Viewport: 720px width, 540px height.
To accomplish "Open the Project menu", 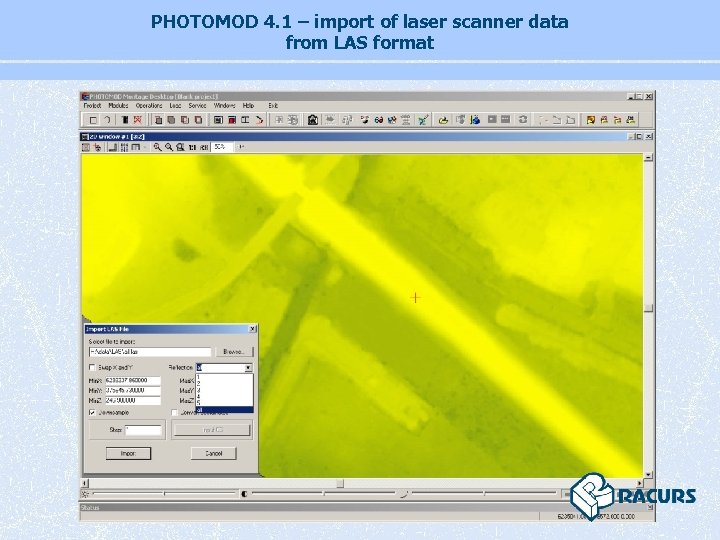I will [x=92, y=106].
